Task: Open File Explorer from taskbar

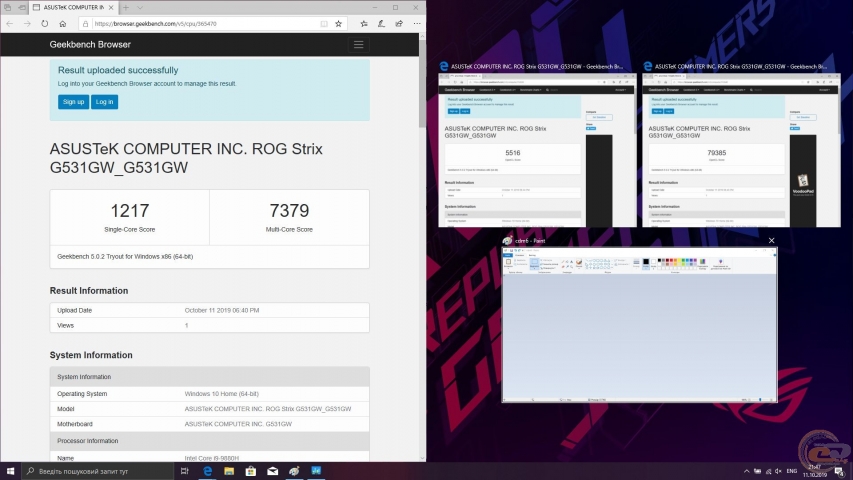Action: 229,471
